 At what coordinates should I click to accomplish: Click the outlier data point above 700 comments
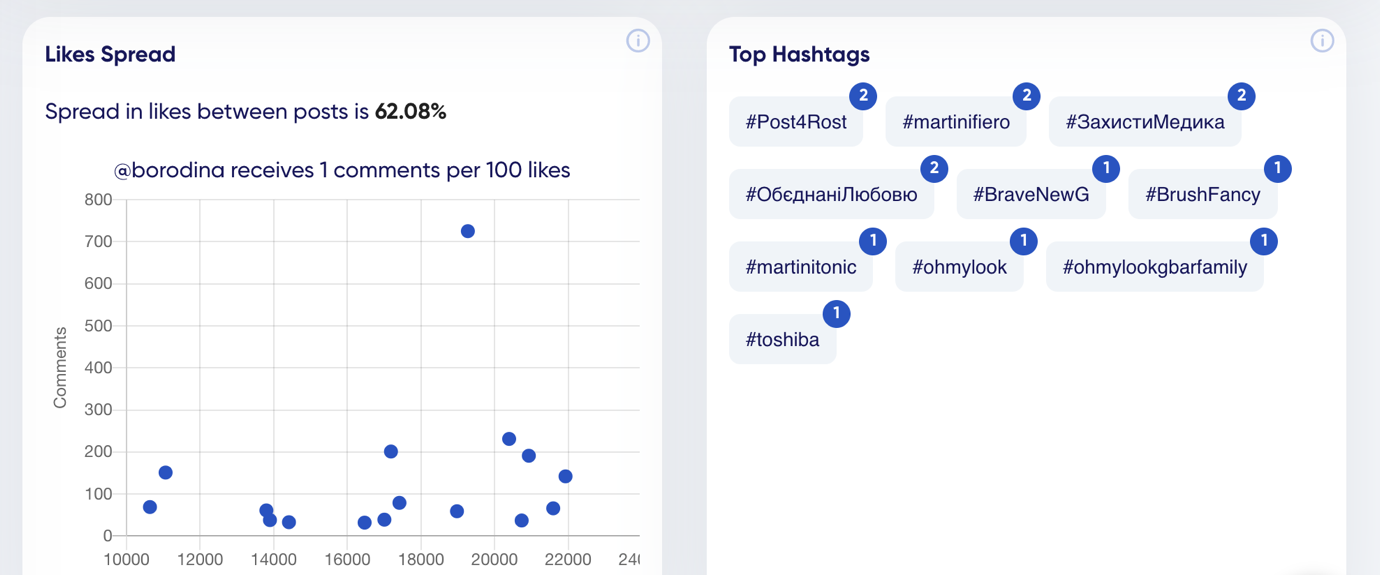467,231
